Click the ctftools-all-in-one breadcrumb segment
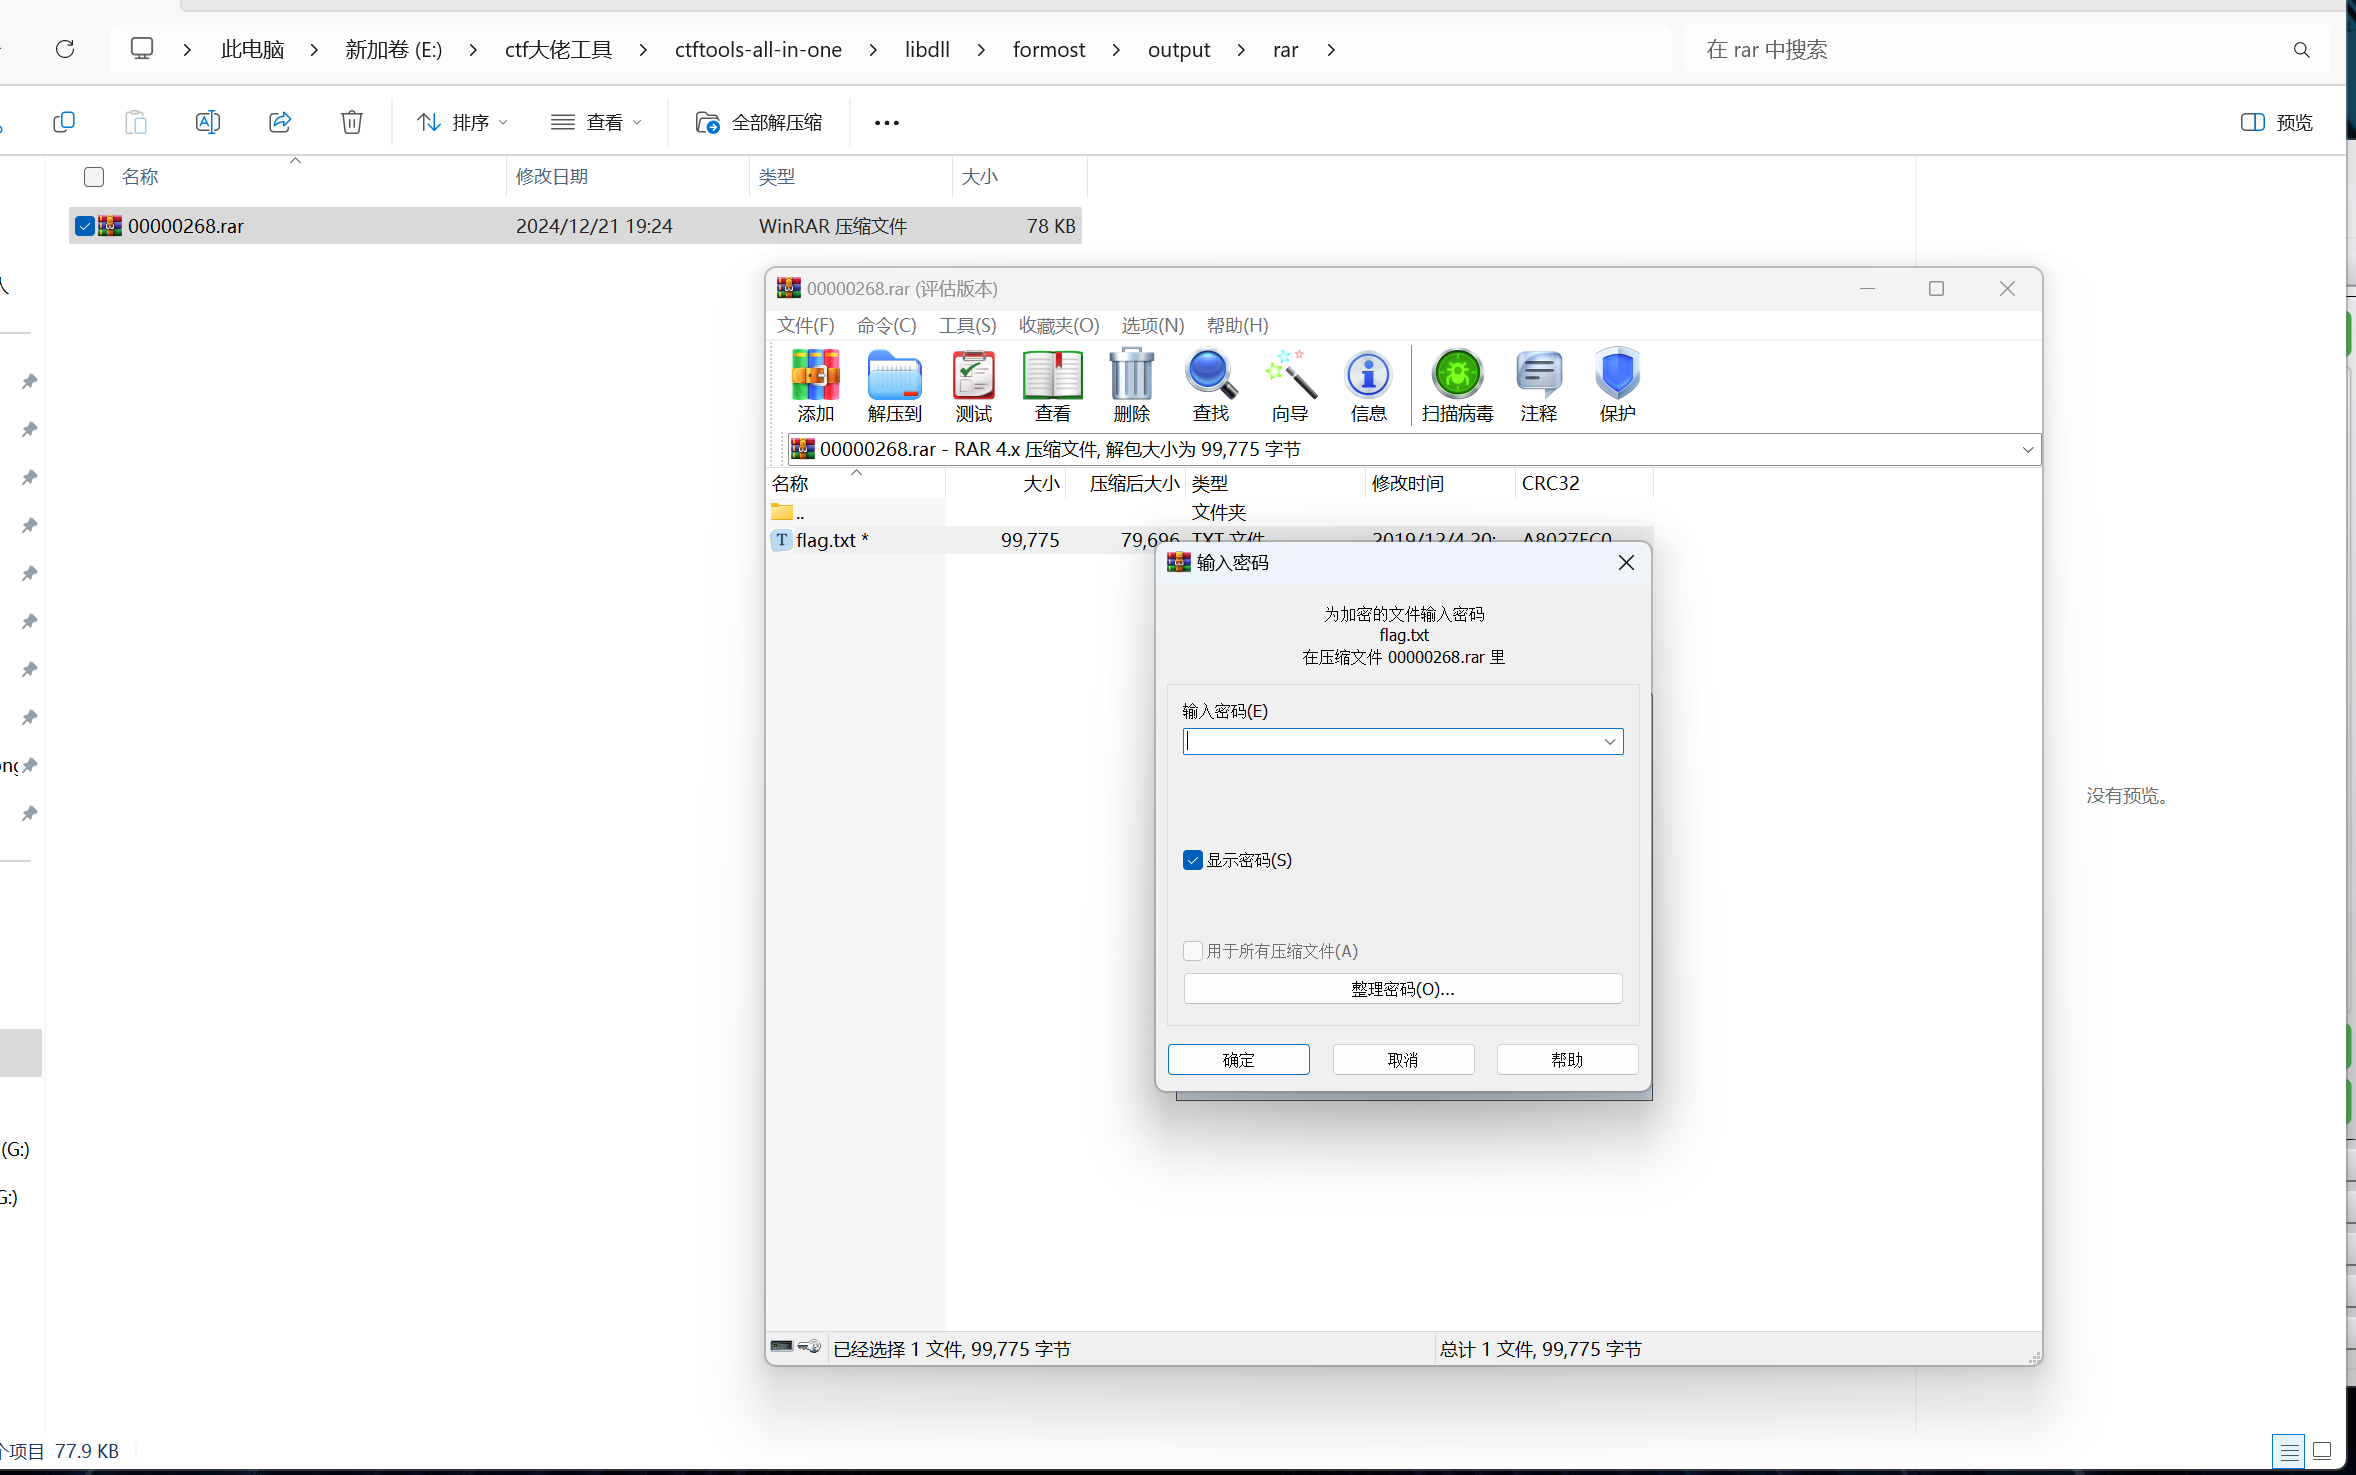 pyautogui.click(x=758, y=50)
